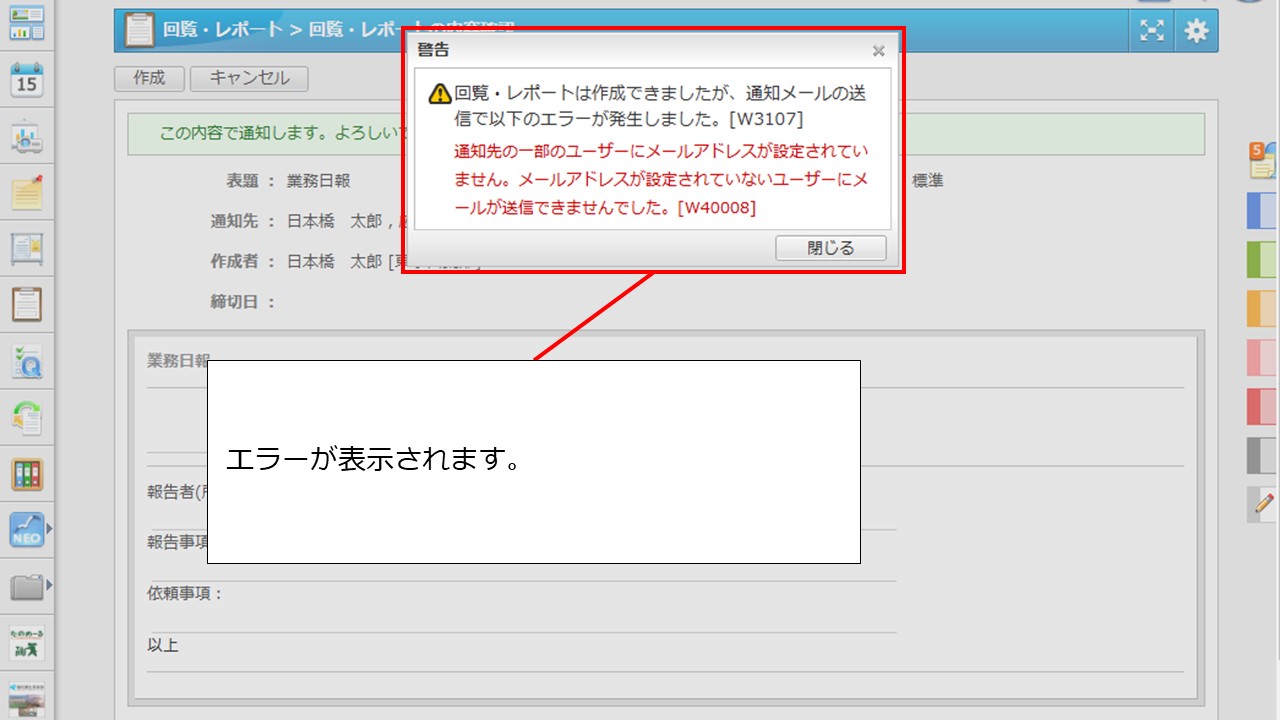Click the yellow warning triangle icon

pyautogui.click(x=439, y=94)
